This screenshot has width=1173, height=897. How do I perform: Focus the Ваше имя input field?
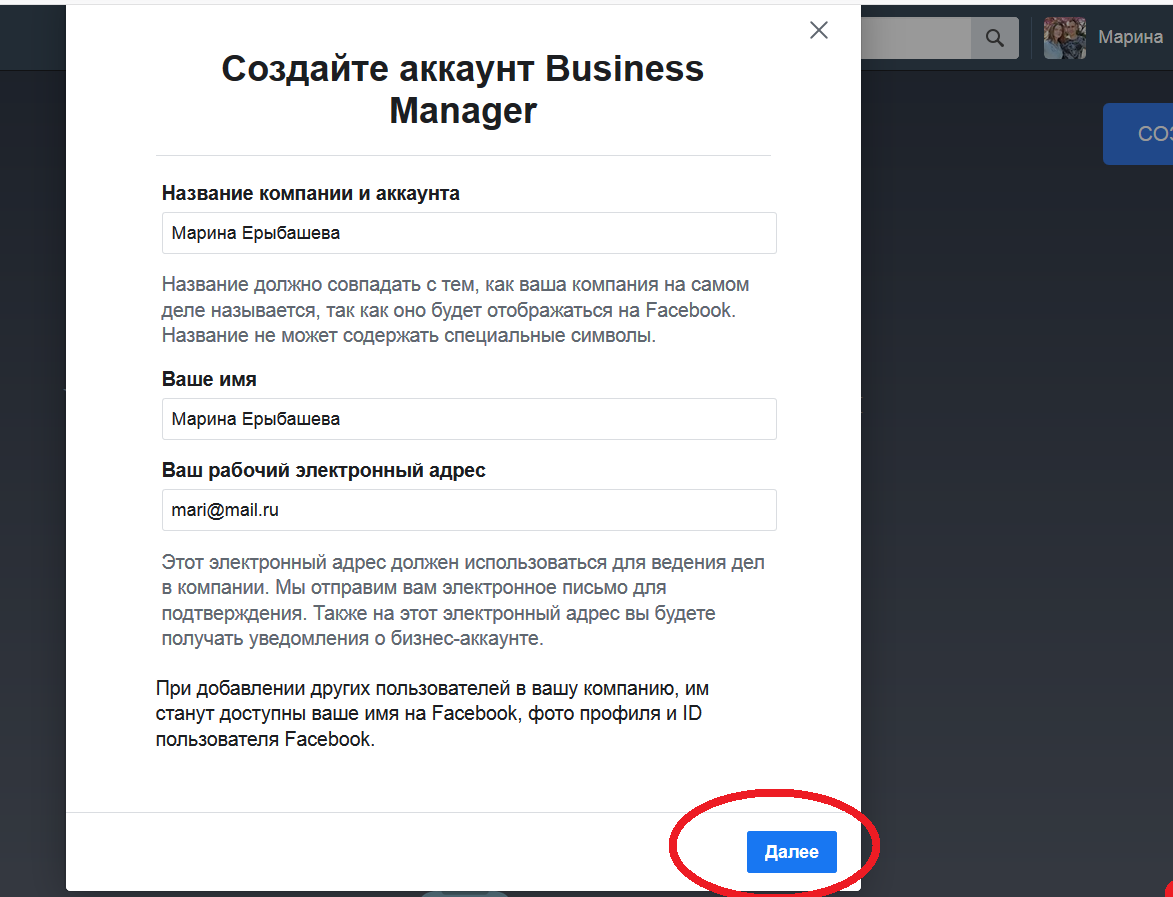tap(469, 419)
